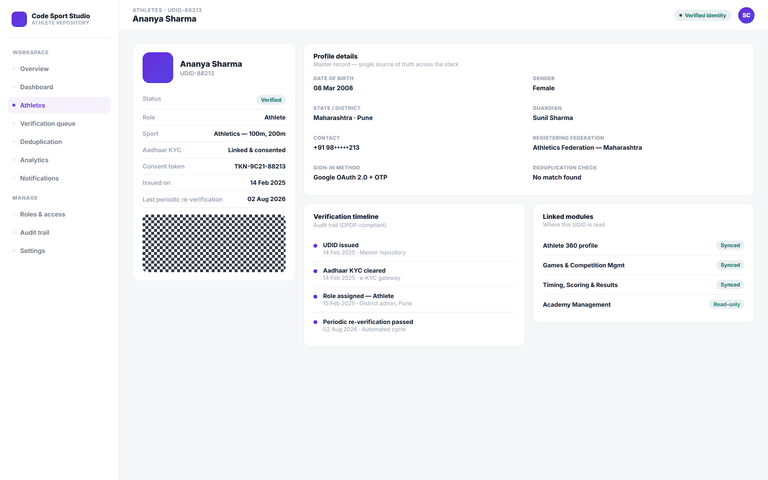This screenshot has width=768, height=480.
Task: Open the Audit trail page
Action: click(59, 233)
